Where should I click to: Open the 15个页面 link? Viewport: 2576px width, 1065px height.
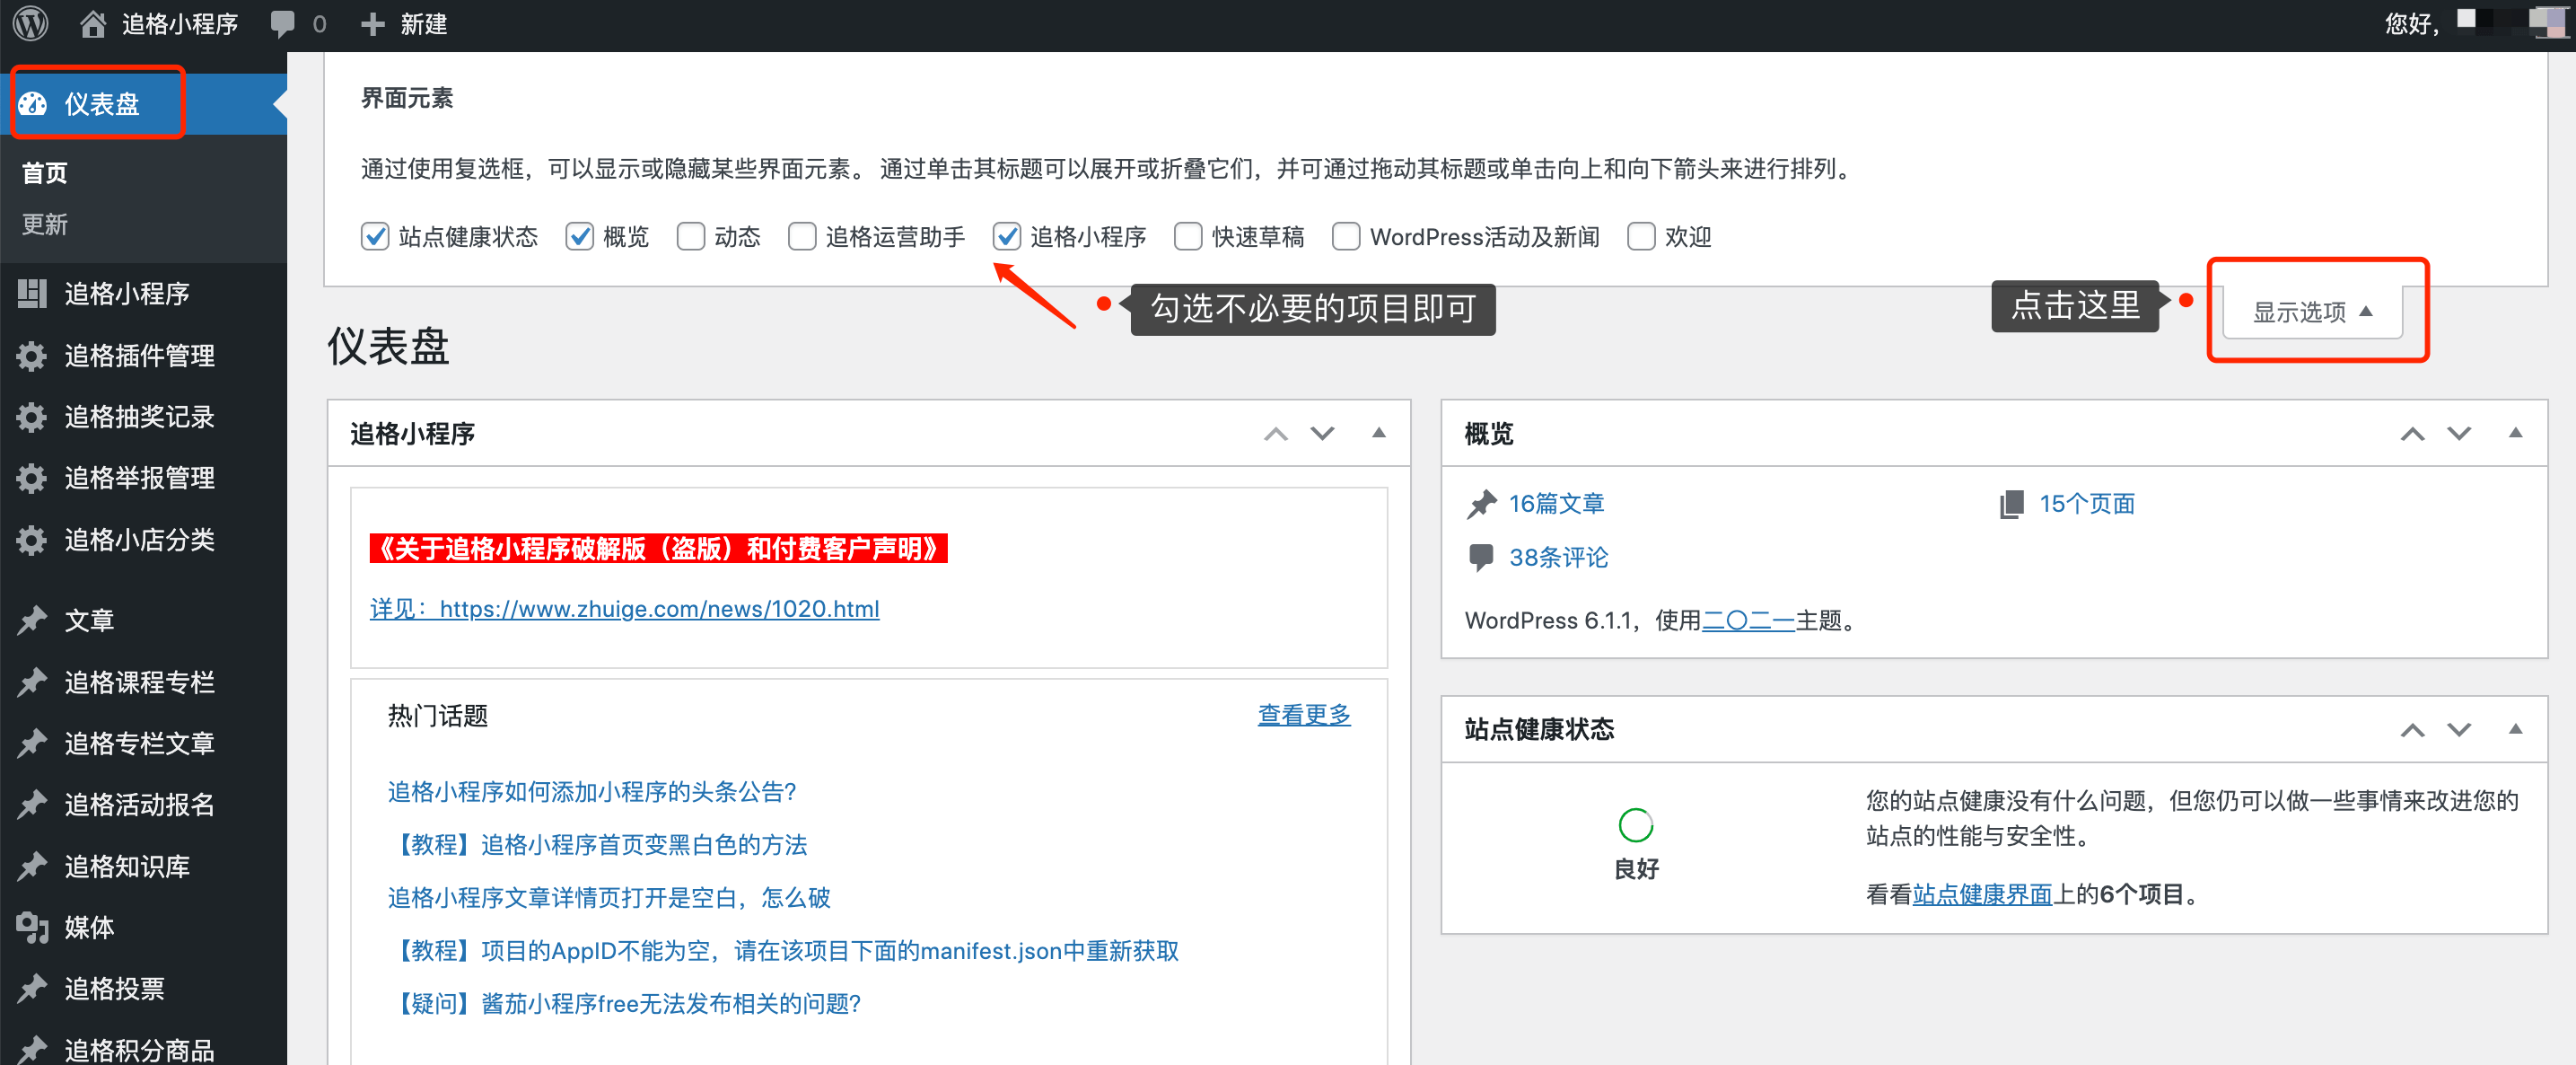pyautogui.click(x=2087, y=504)
